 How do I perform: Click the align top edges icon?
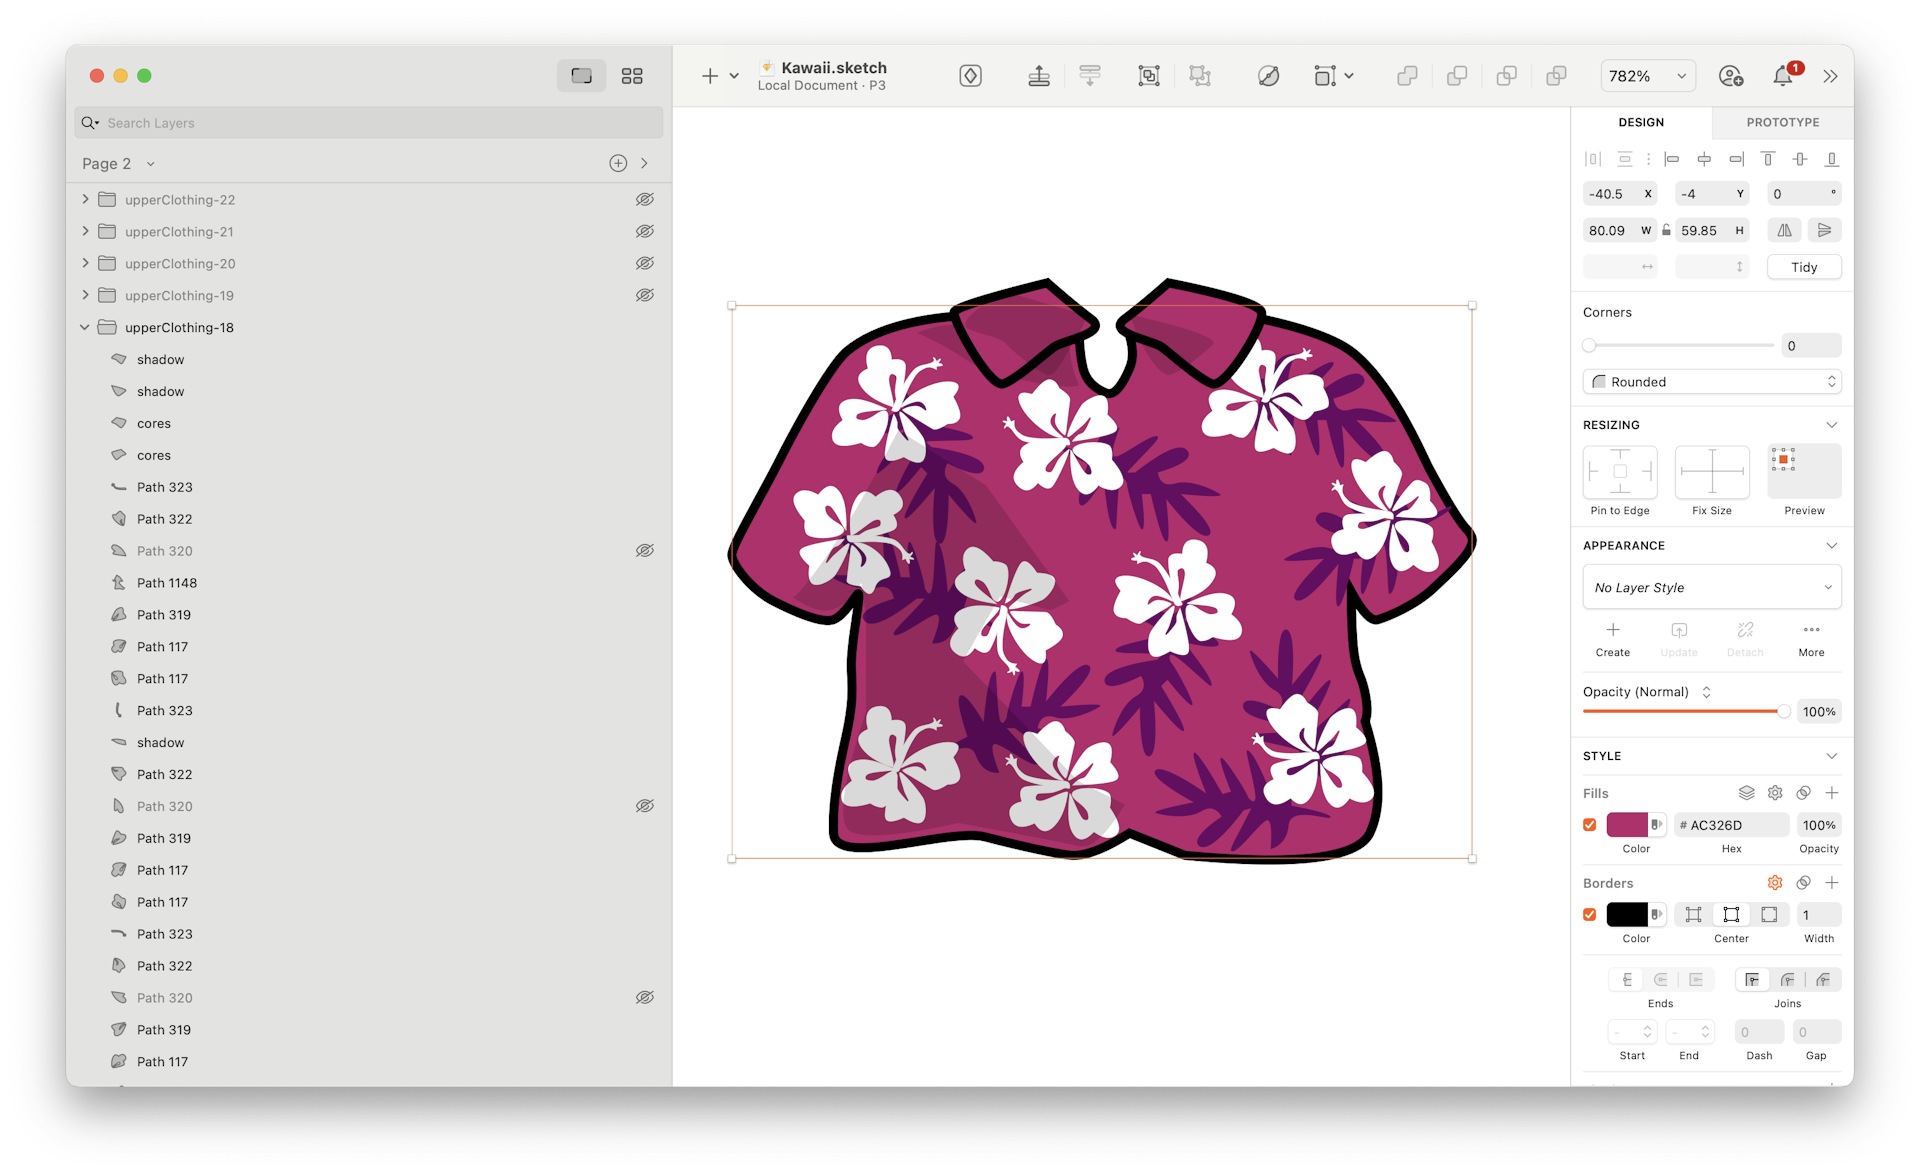[1768, 158]
